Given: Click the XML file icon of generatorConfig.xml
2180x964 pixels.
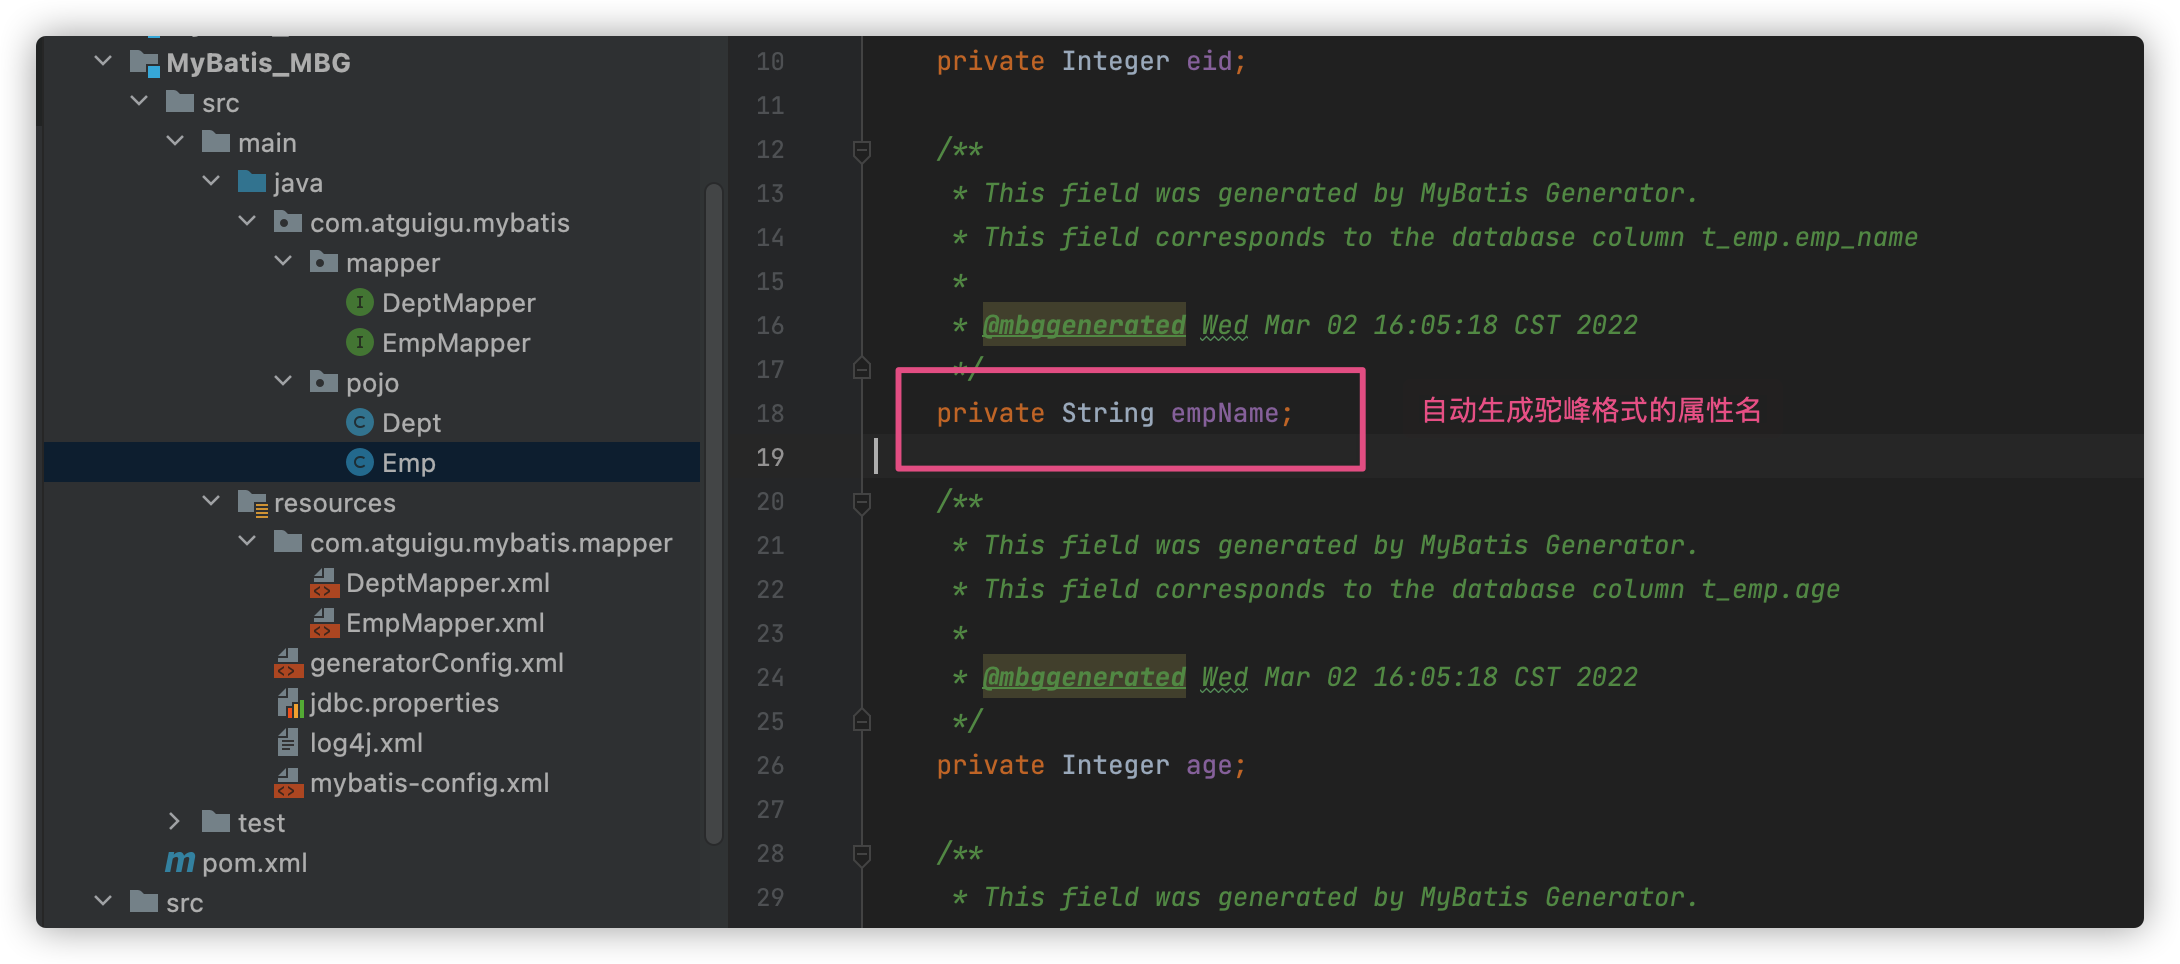Looking at the screenshot, I should tap(288, 663).
